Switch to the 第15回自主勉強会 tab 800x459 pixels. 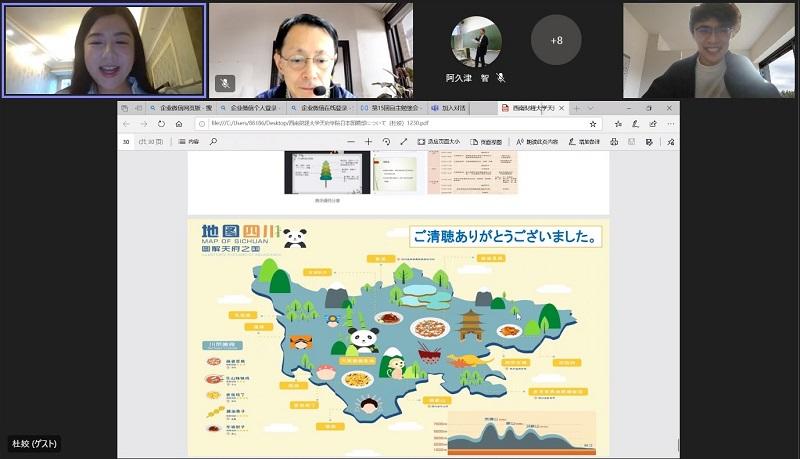point(391,108)
